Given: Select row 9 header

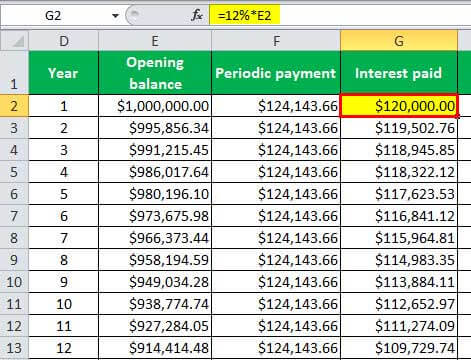Looking at the screenshot, I should click(14, 260).
